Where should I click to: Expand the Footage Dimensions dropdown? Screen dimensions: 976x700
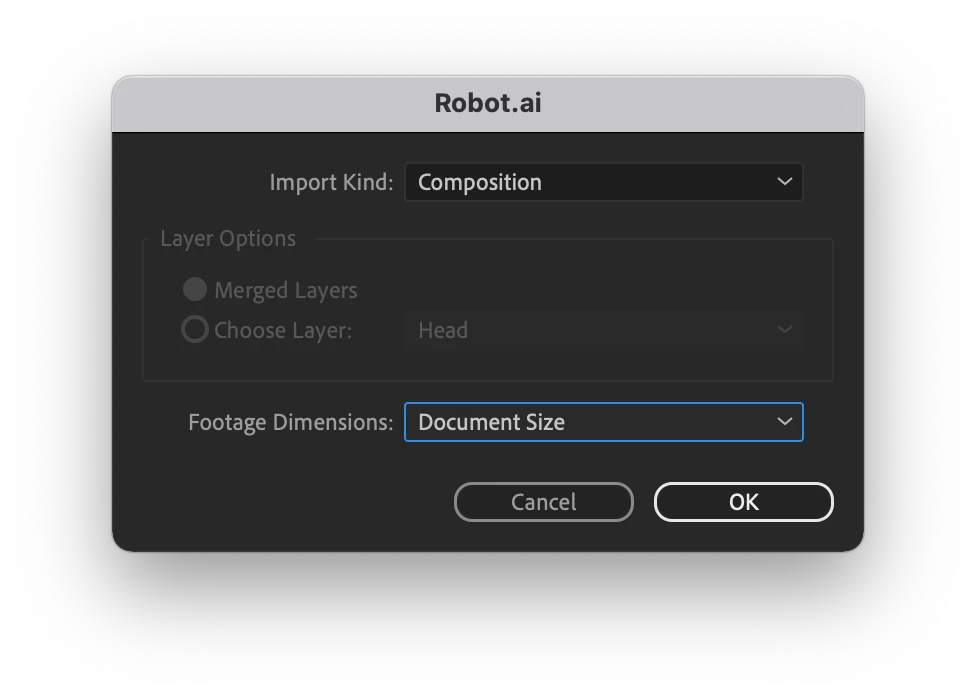click(603, 422)
